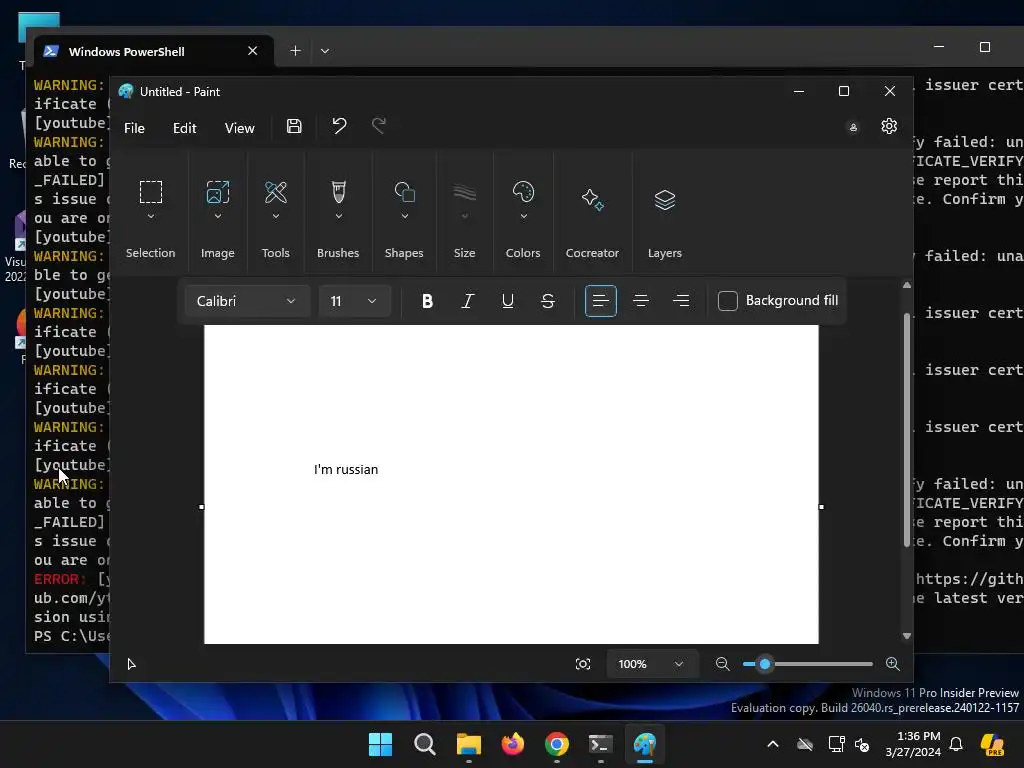Launch Google Chrome from the taskbar
The image size is (1024, 768).
556,744
